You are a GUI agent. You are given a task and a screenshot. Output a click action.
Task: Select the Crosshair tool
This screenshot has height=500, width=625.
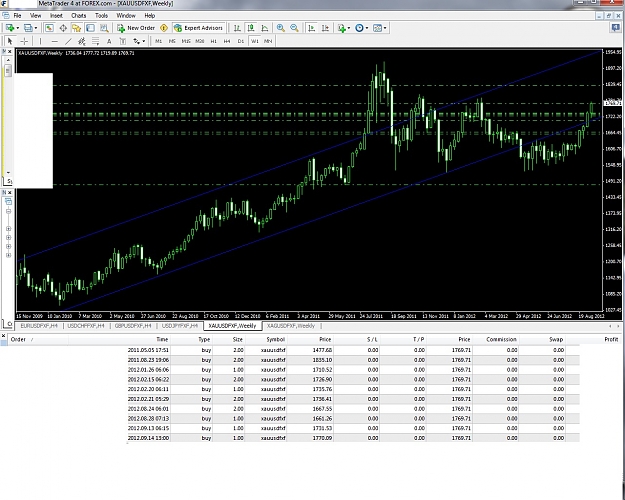tap(24, 41)
